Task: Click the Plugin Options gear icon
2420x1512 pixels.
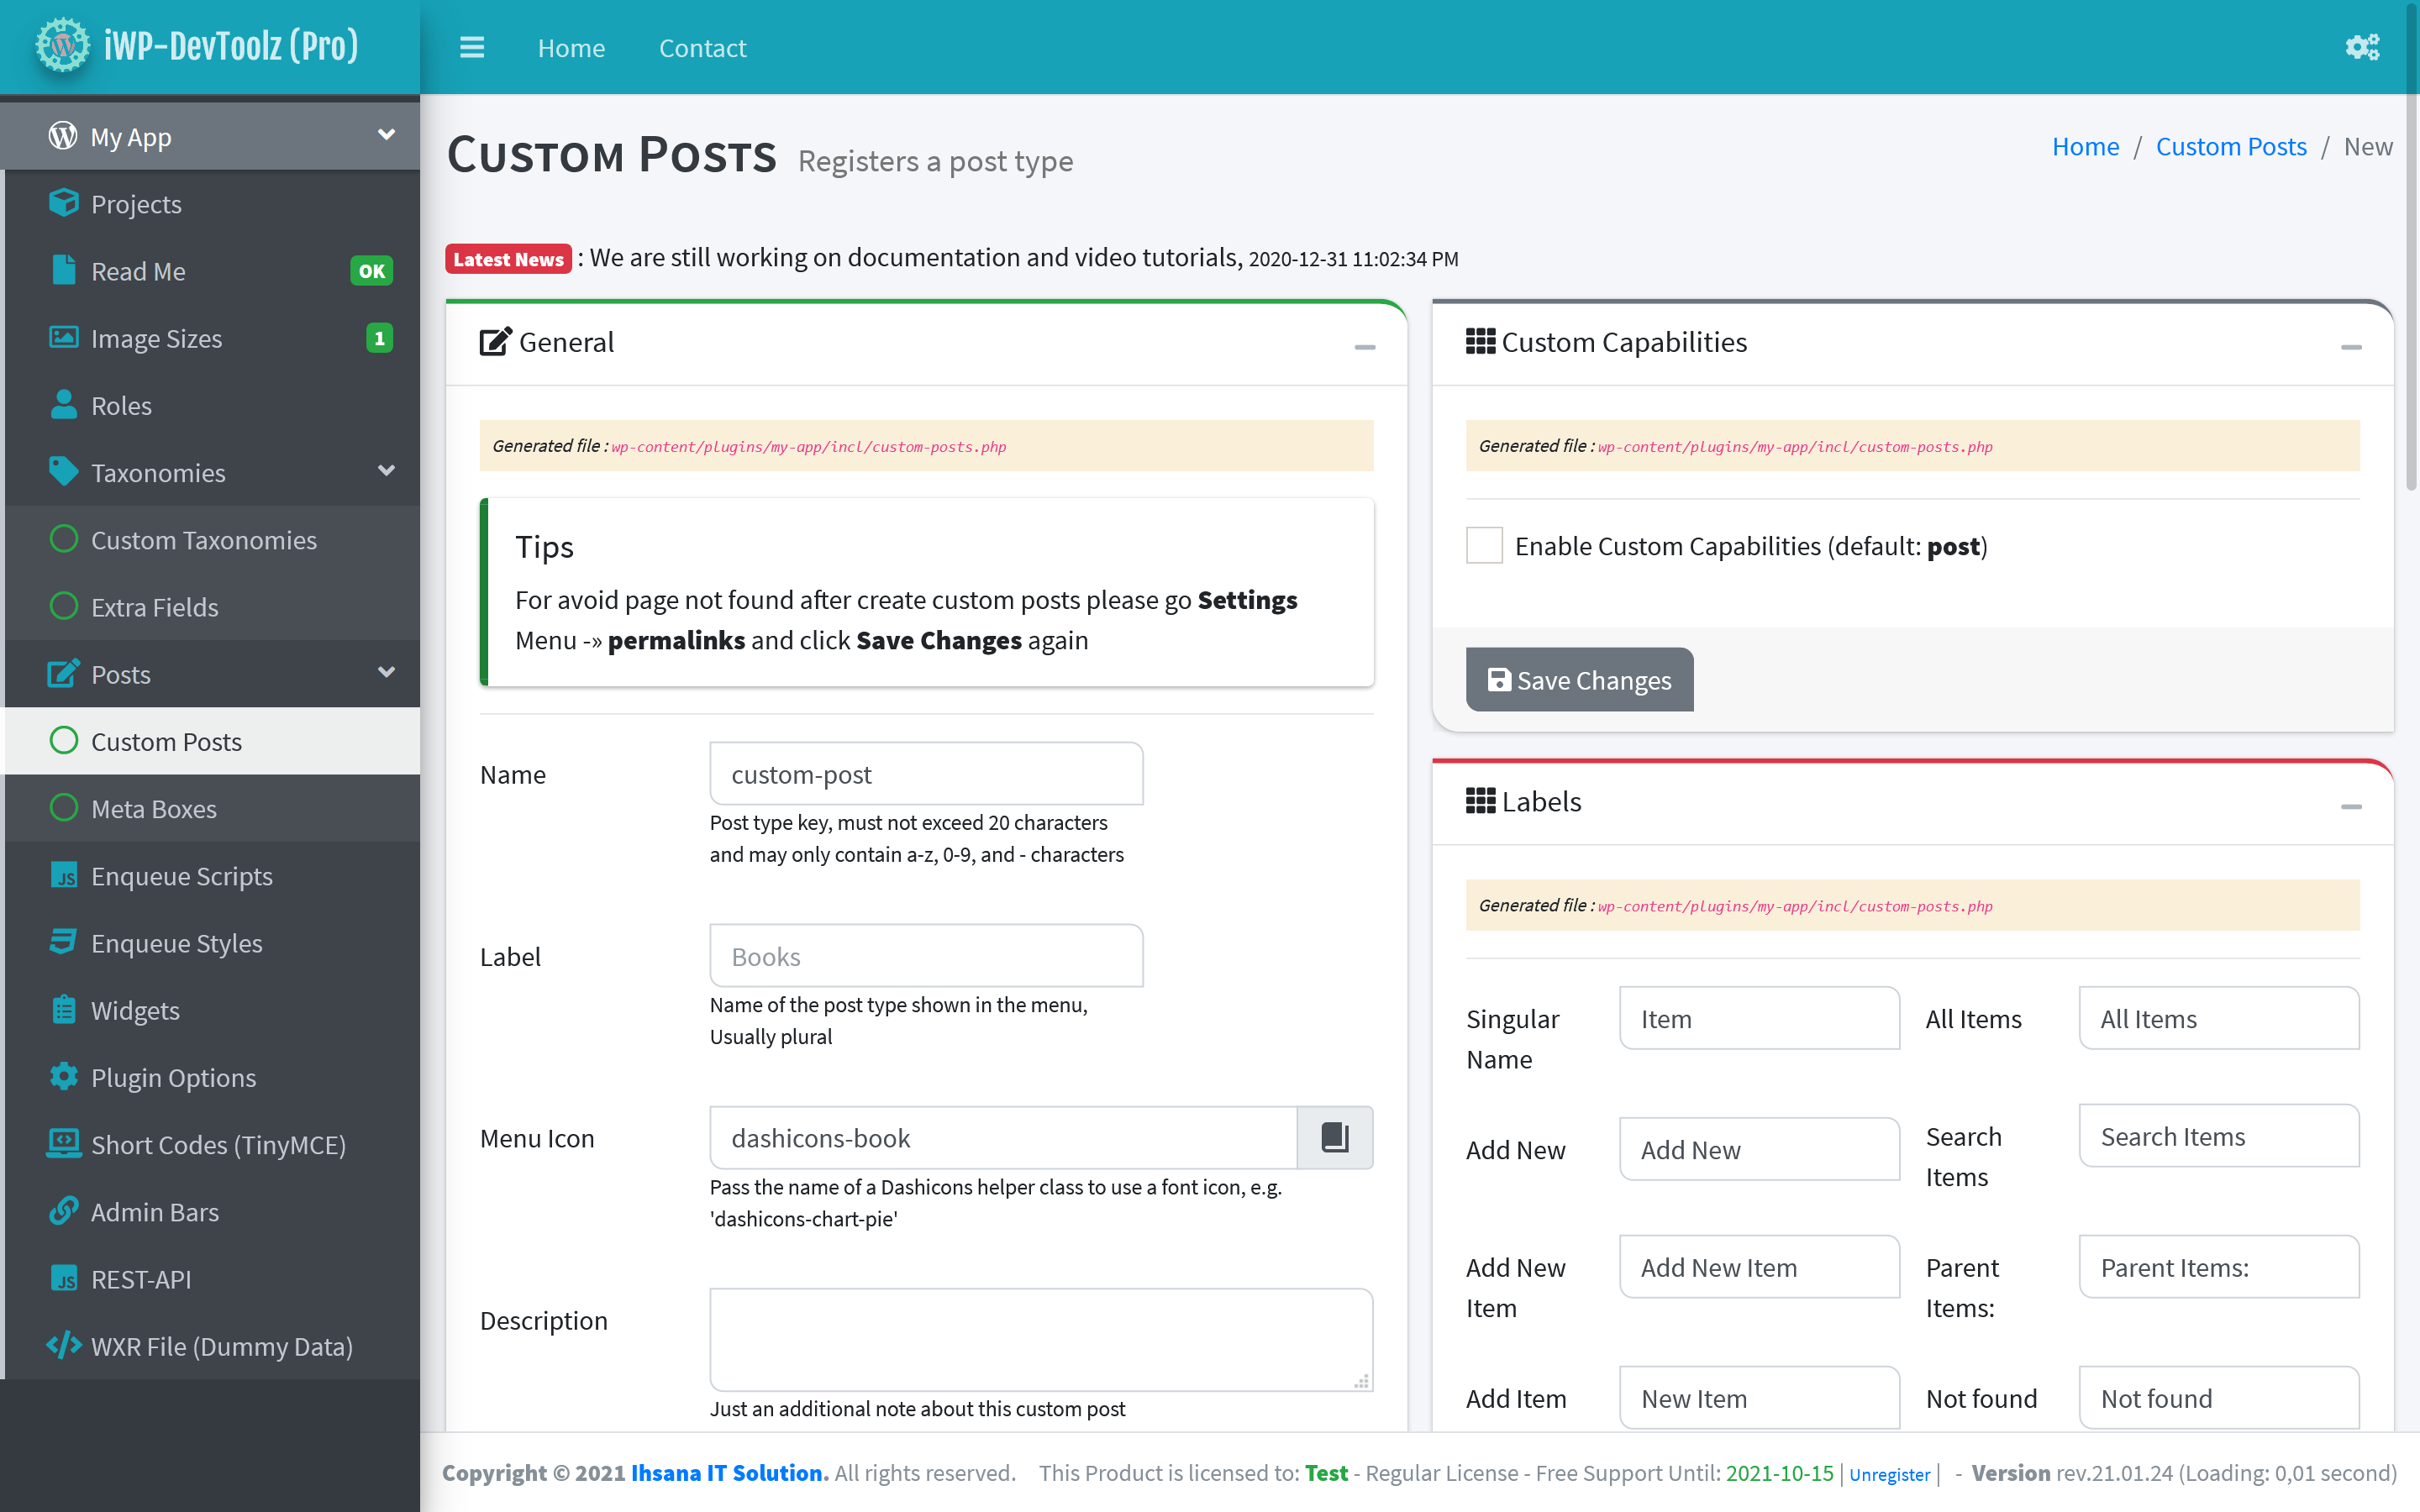Action: (x=63, y=1076)
